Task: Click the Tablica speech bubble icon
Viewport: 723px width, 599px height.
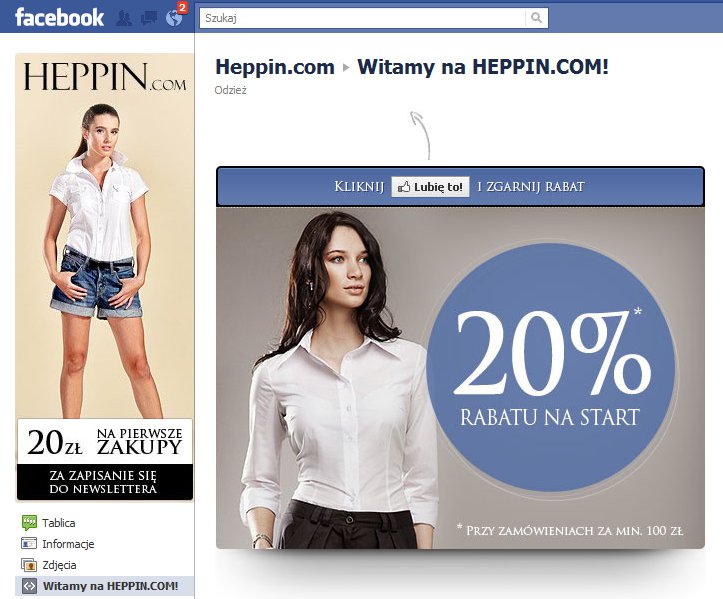Action: point(29,522)
